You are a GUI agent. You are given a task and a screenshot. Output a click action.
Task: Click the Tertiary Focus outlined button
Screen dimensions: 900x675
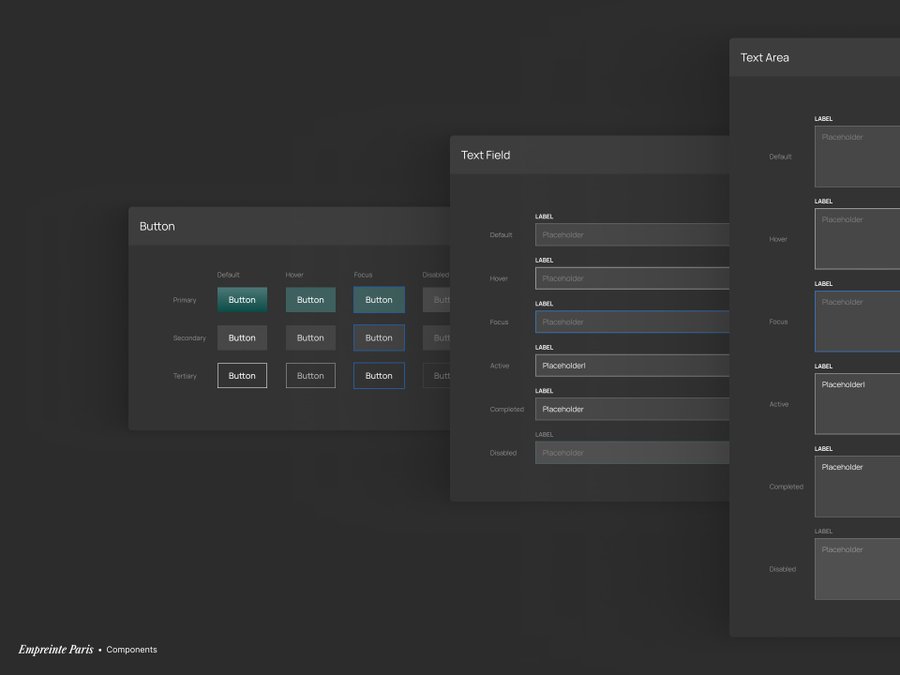tap(379, 376)
